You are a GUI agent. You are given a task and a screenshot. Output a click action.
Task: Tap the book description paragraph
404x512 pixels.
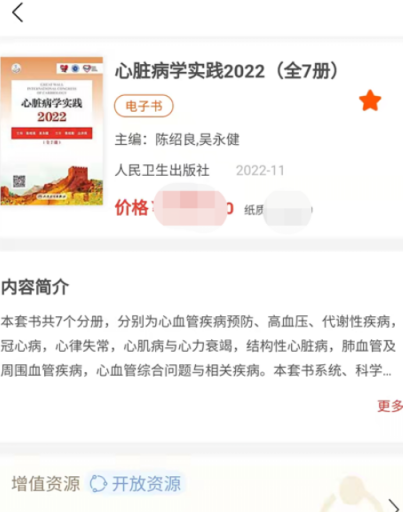click(199, 346)
